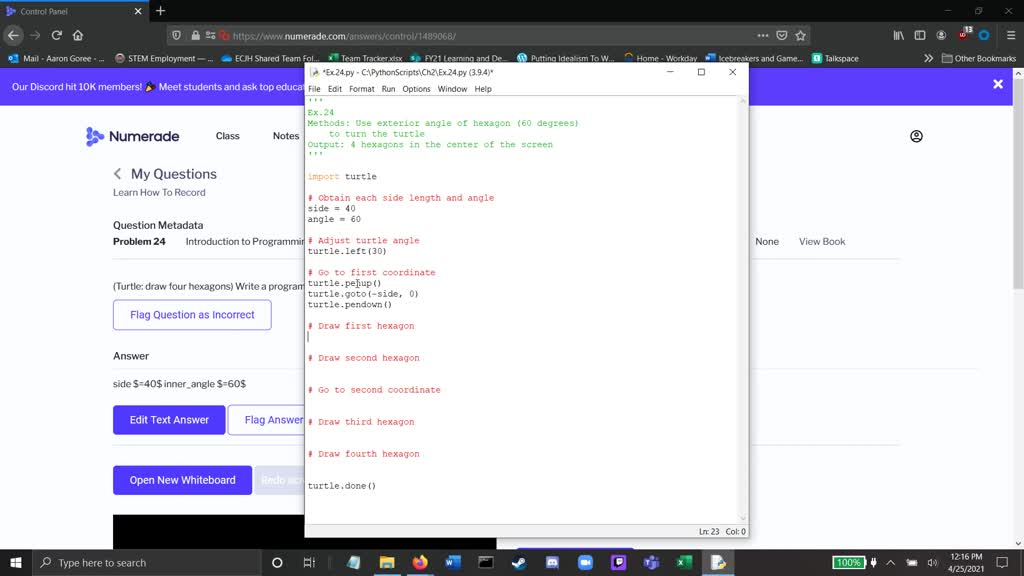
Task: Reload the Numerade page
Action: click(58, 33)
